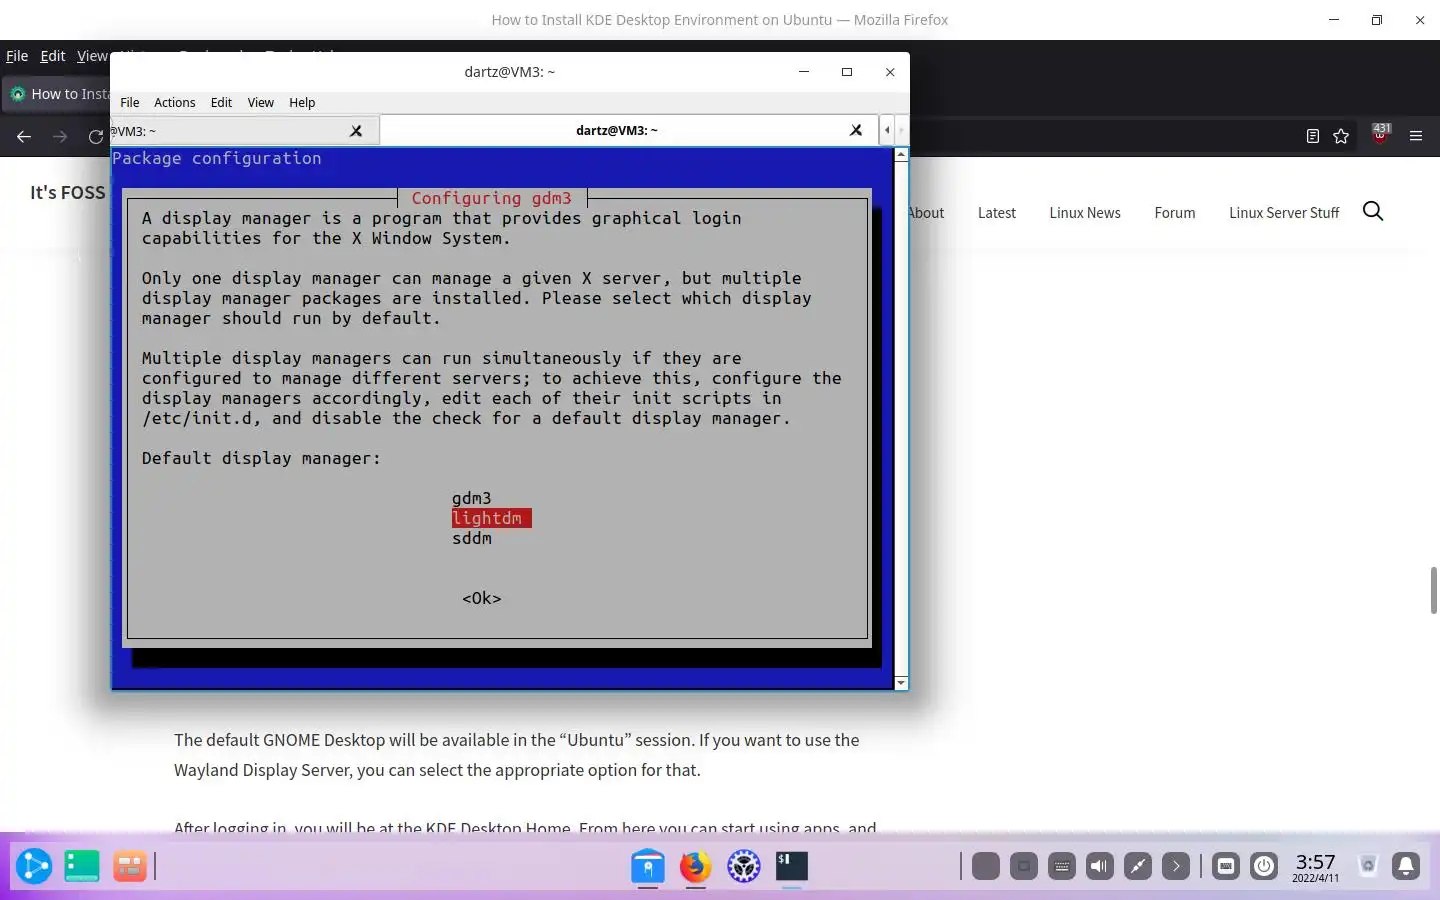The width and height of the screenshot is (1440, 900).
Task: Open the terminal File menu
Action: click(x=130, y=102)
